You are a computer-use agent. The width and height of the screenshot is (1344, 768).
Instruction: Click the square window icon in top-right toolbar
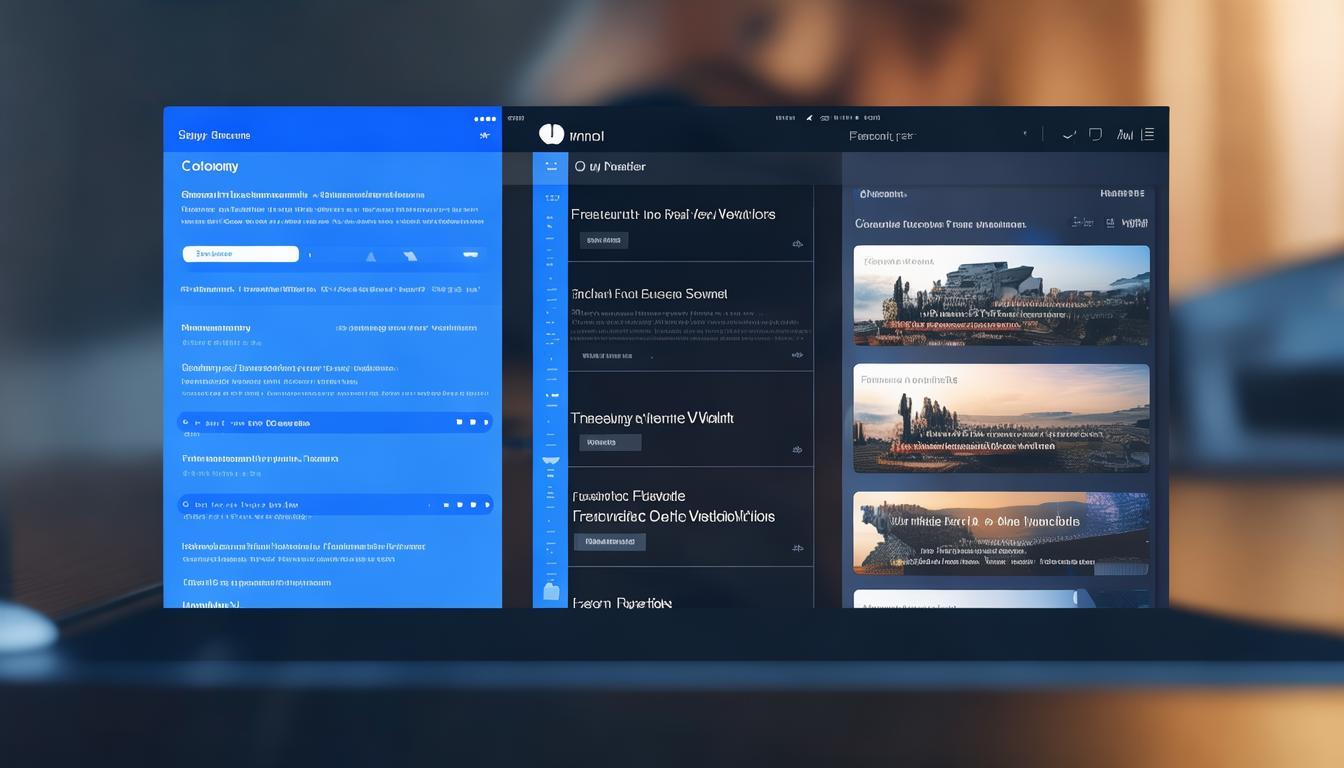[x=1095, y=134]
